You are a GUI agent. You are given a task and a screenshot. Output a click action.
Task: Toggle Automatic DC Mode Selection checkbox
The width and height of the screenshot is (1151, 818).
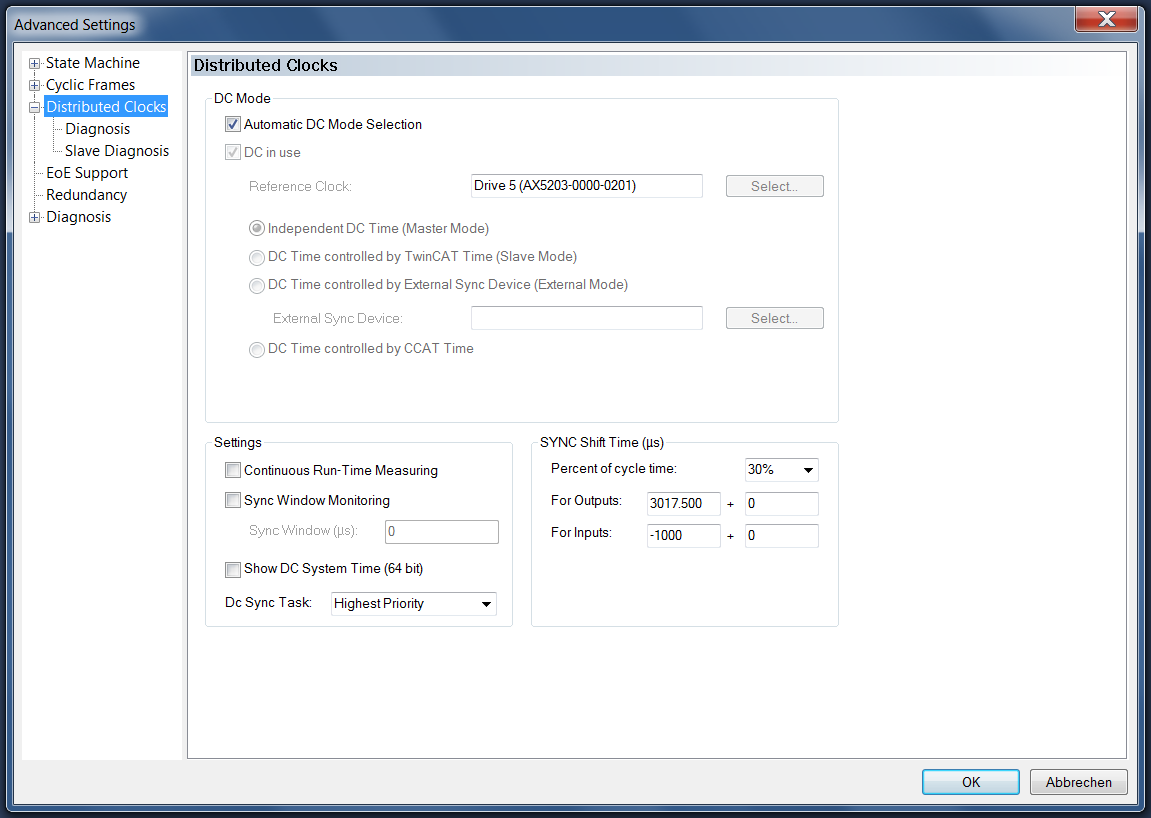click(233, 124)
